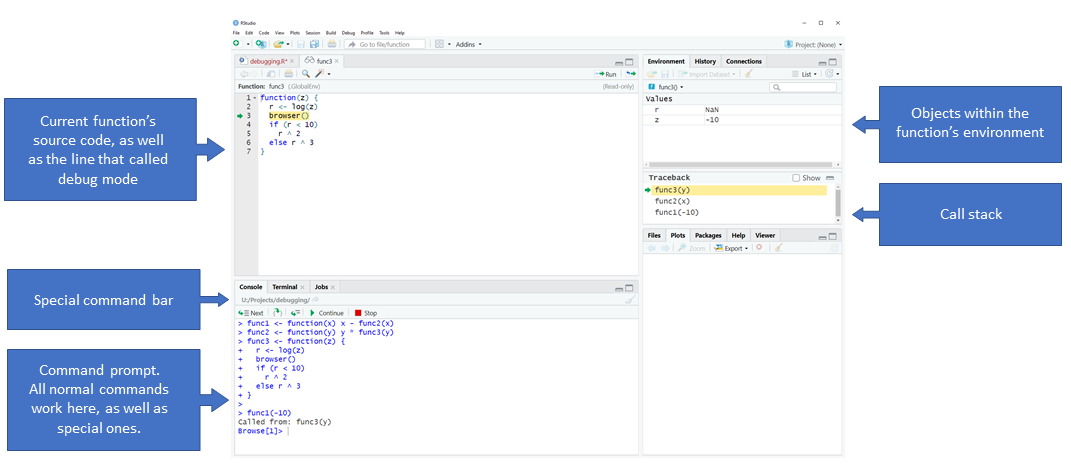Click the Re-run previous code icon
1071x464 pixels.
630,74
